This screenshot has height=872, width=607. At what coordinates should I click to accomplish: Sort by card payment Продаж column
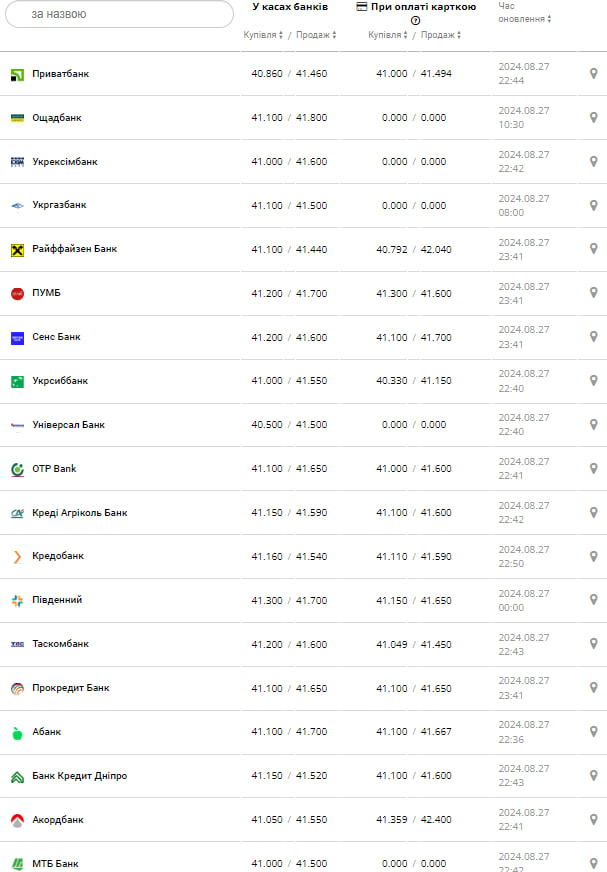tap(441, 35)
